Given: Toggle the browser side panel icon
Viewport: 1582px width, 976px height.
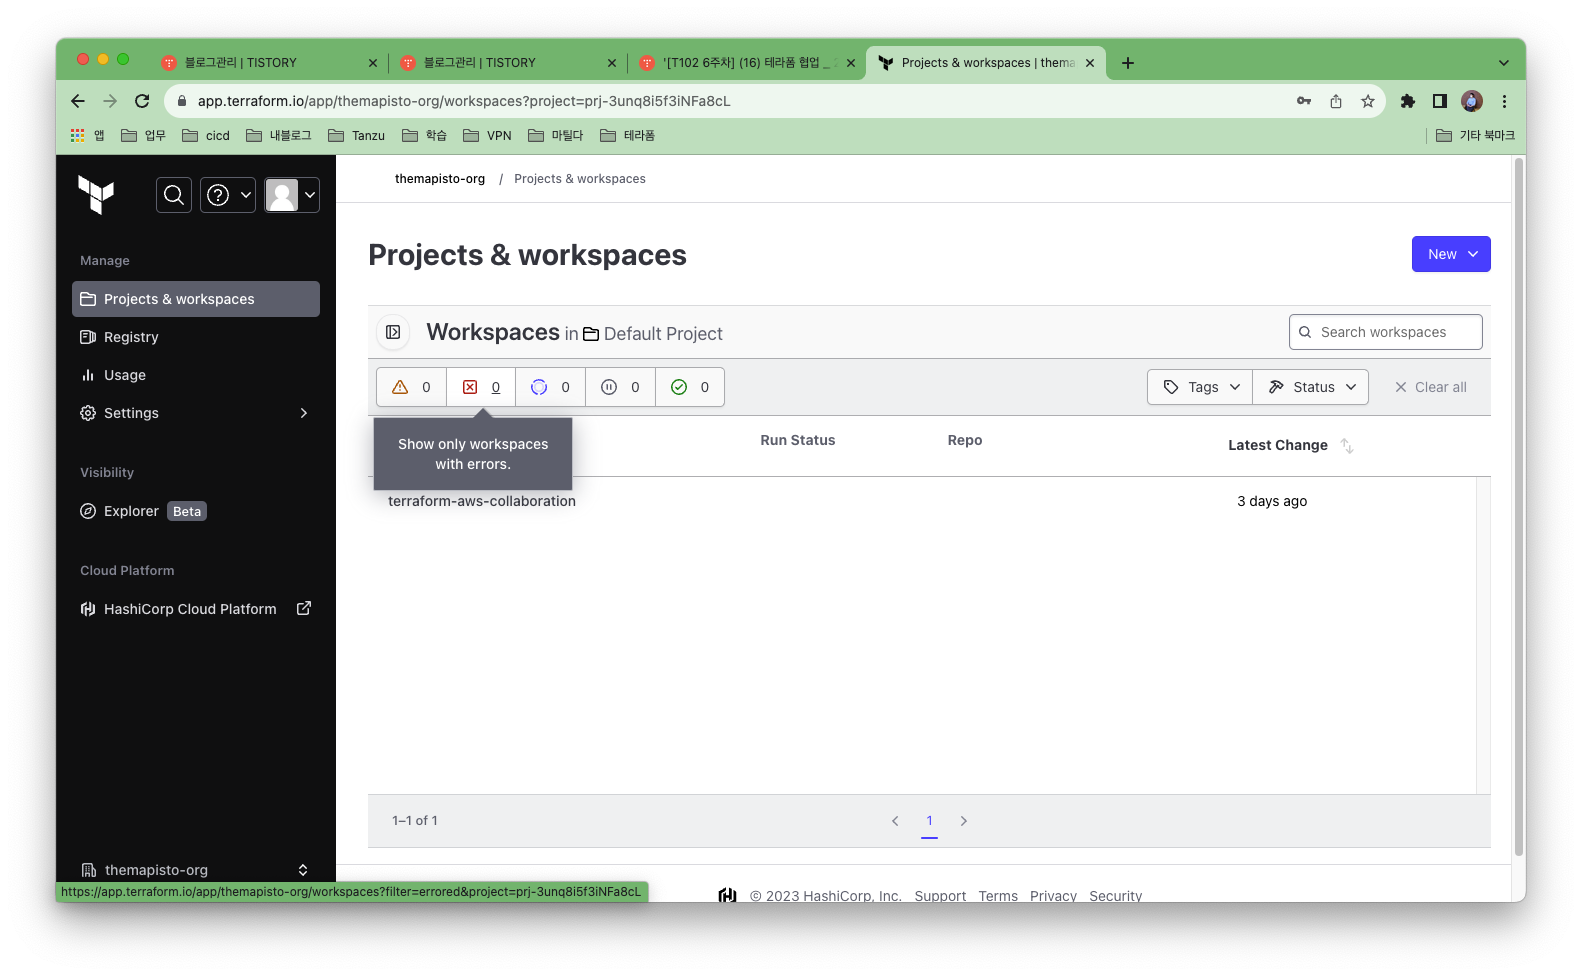Looking at the screenshot, I should (1440, 101).
